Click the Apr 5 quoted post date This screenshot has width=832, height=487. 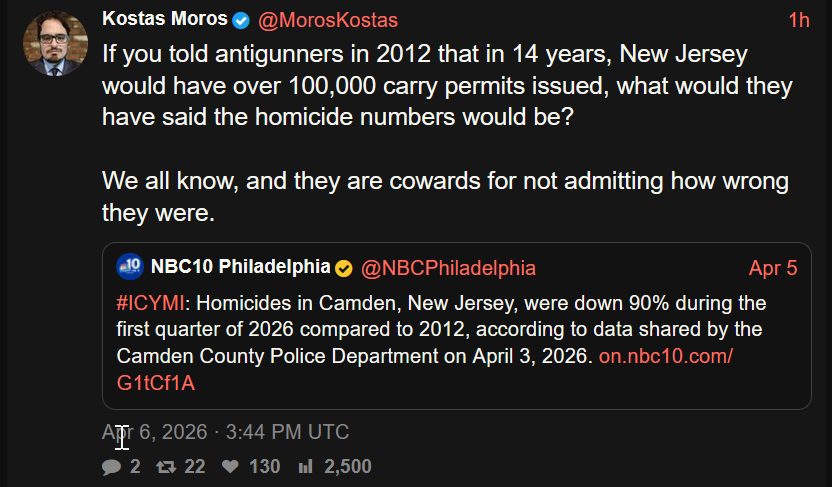[773, 268]
